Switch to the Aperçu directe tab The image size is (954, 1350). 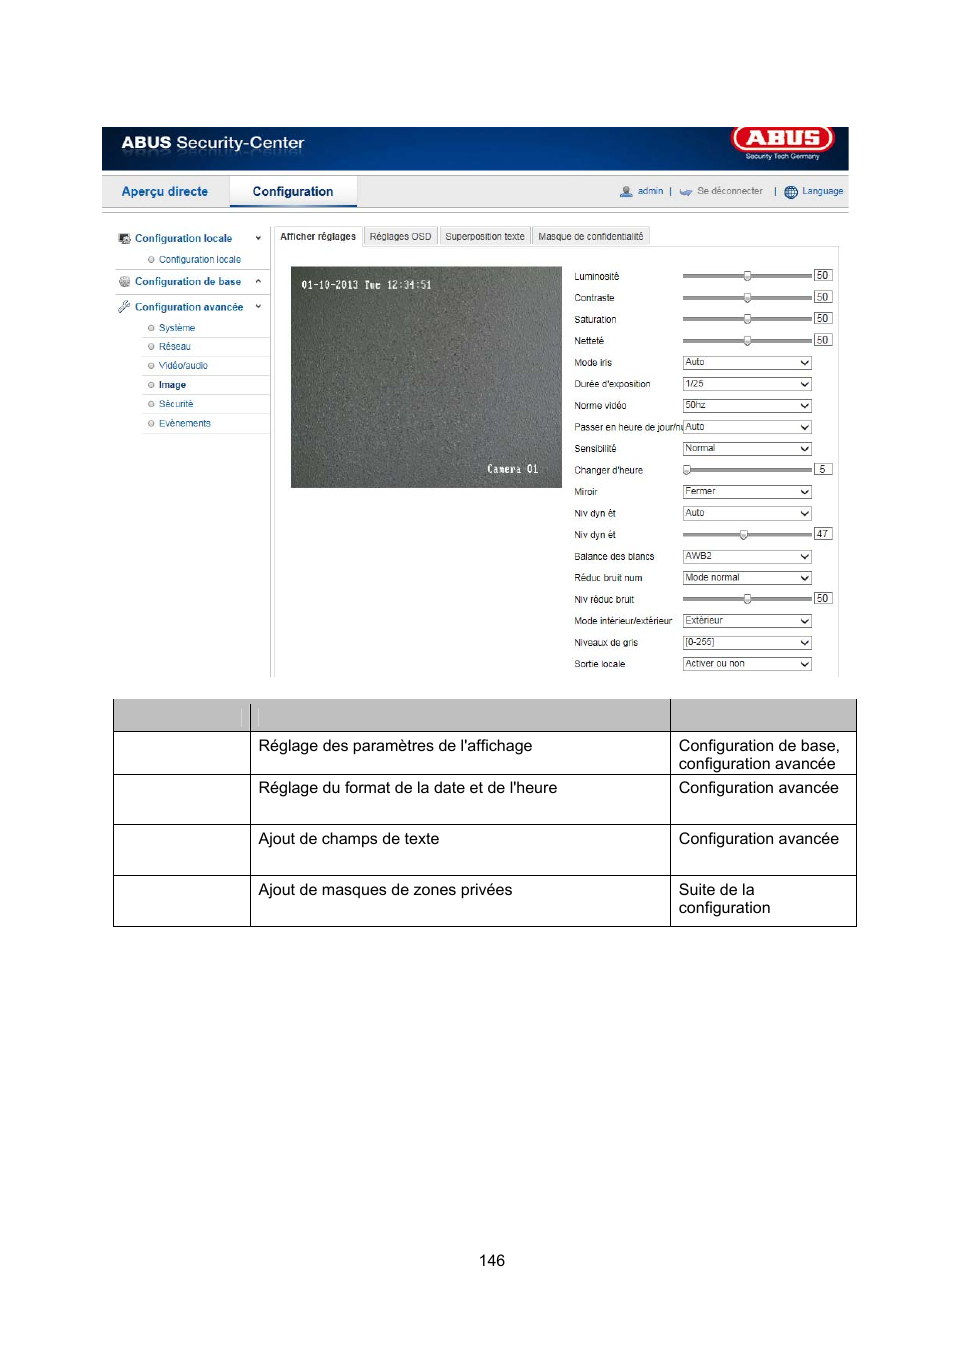165,192
